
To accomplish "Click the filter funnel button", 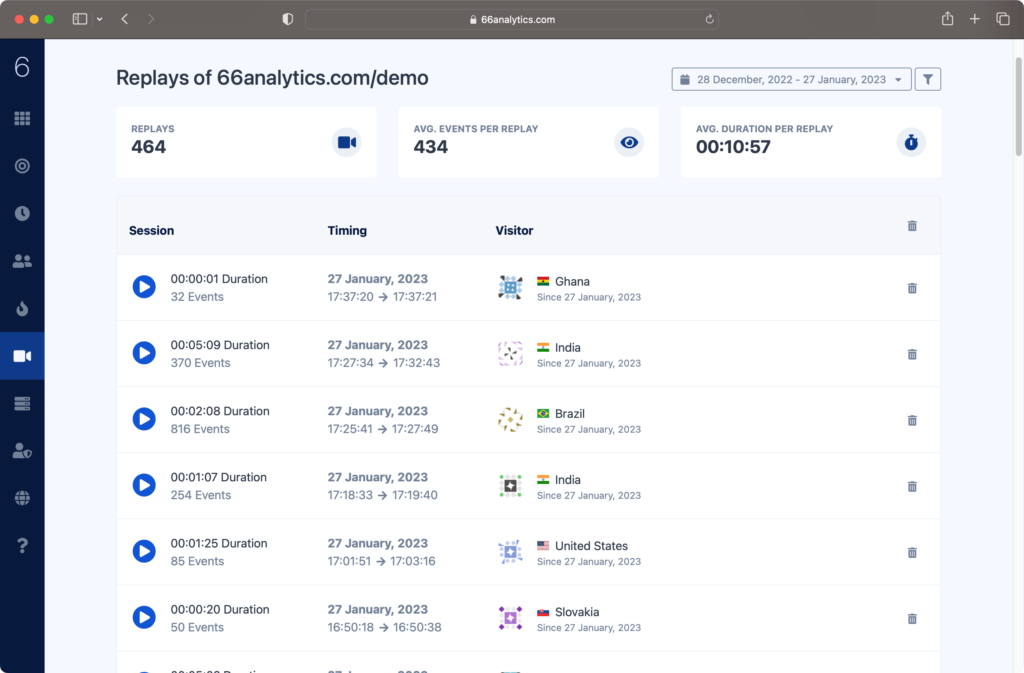I will pos(928,79).
